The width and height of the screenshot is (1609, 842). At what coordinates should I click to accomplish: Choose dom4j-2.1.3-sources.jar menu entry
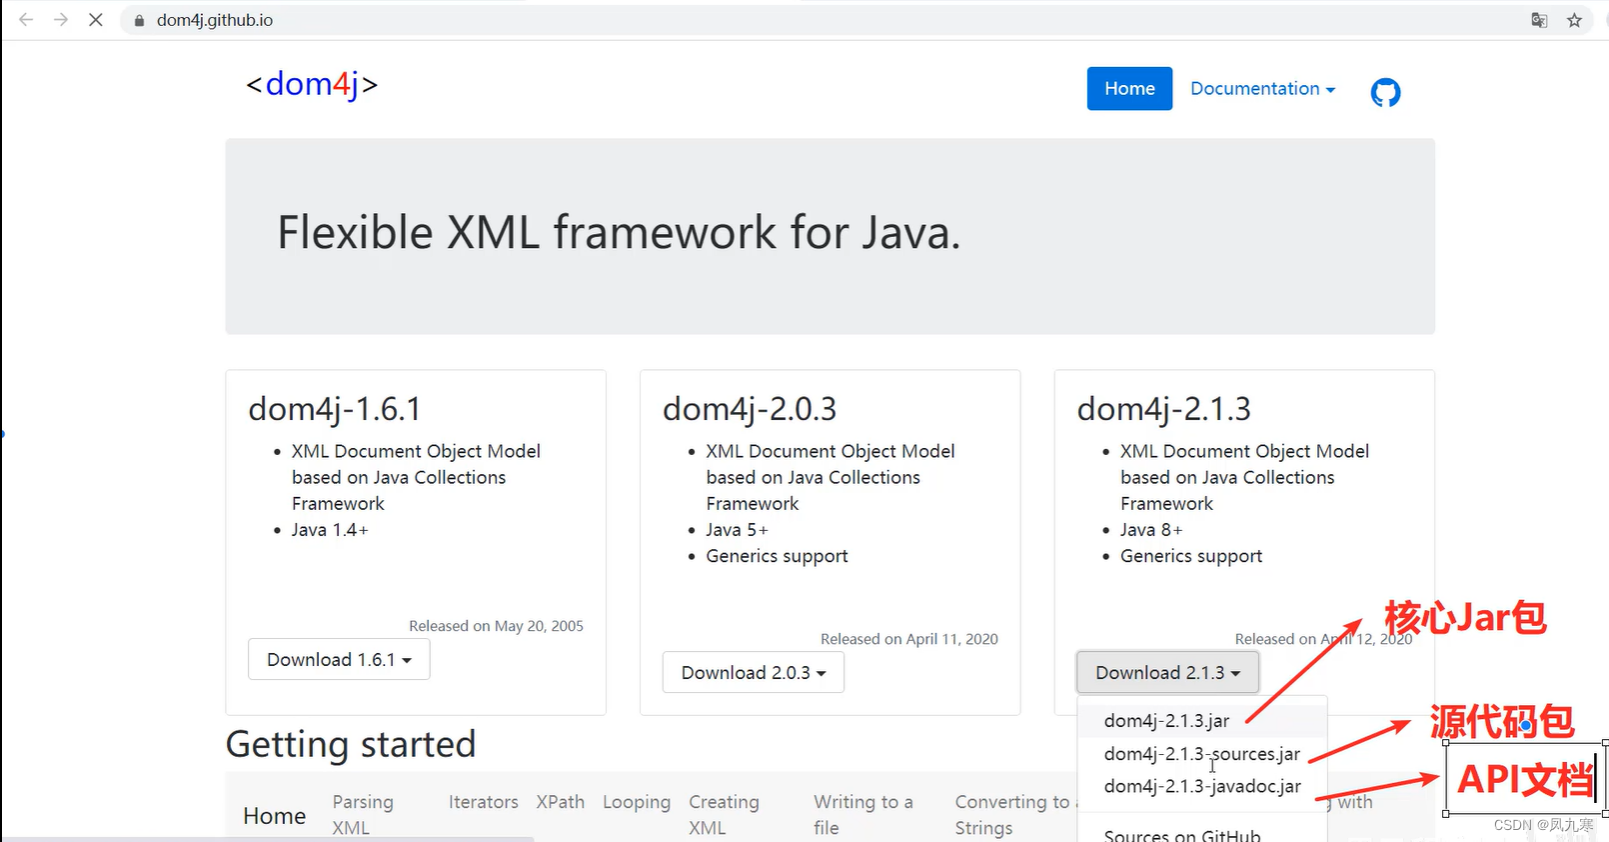[x=1202, y=754]
